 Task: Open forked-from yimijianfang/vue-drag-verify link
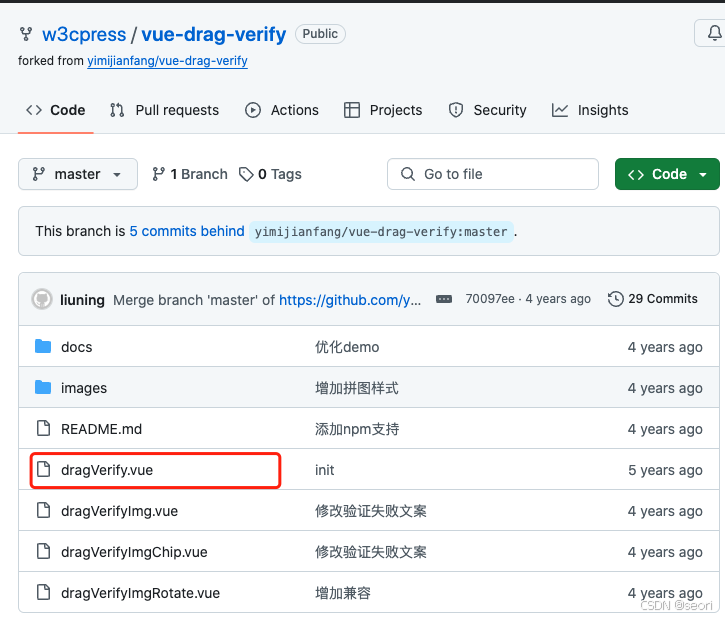tap(167, 61)
